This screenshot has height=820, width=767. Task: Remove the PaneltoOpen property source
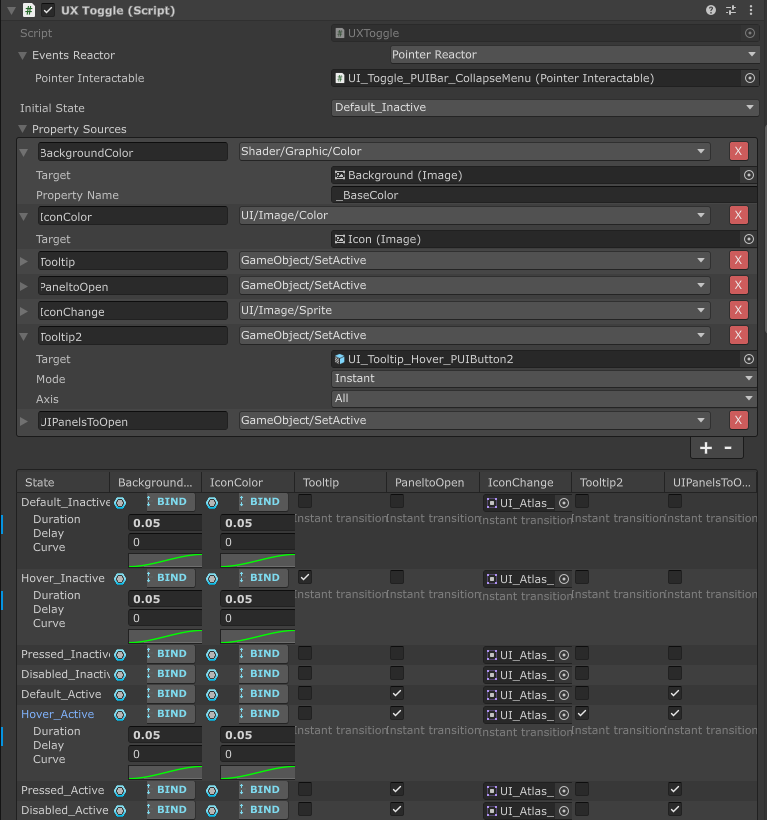click(x=738, y=285)
